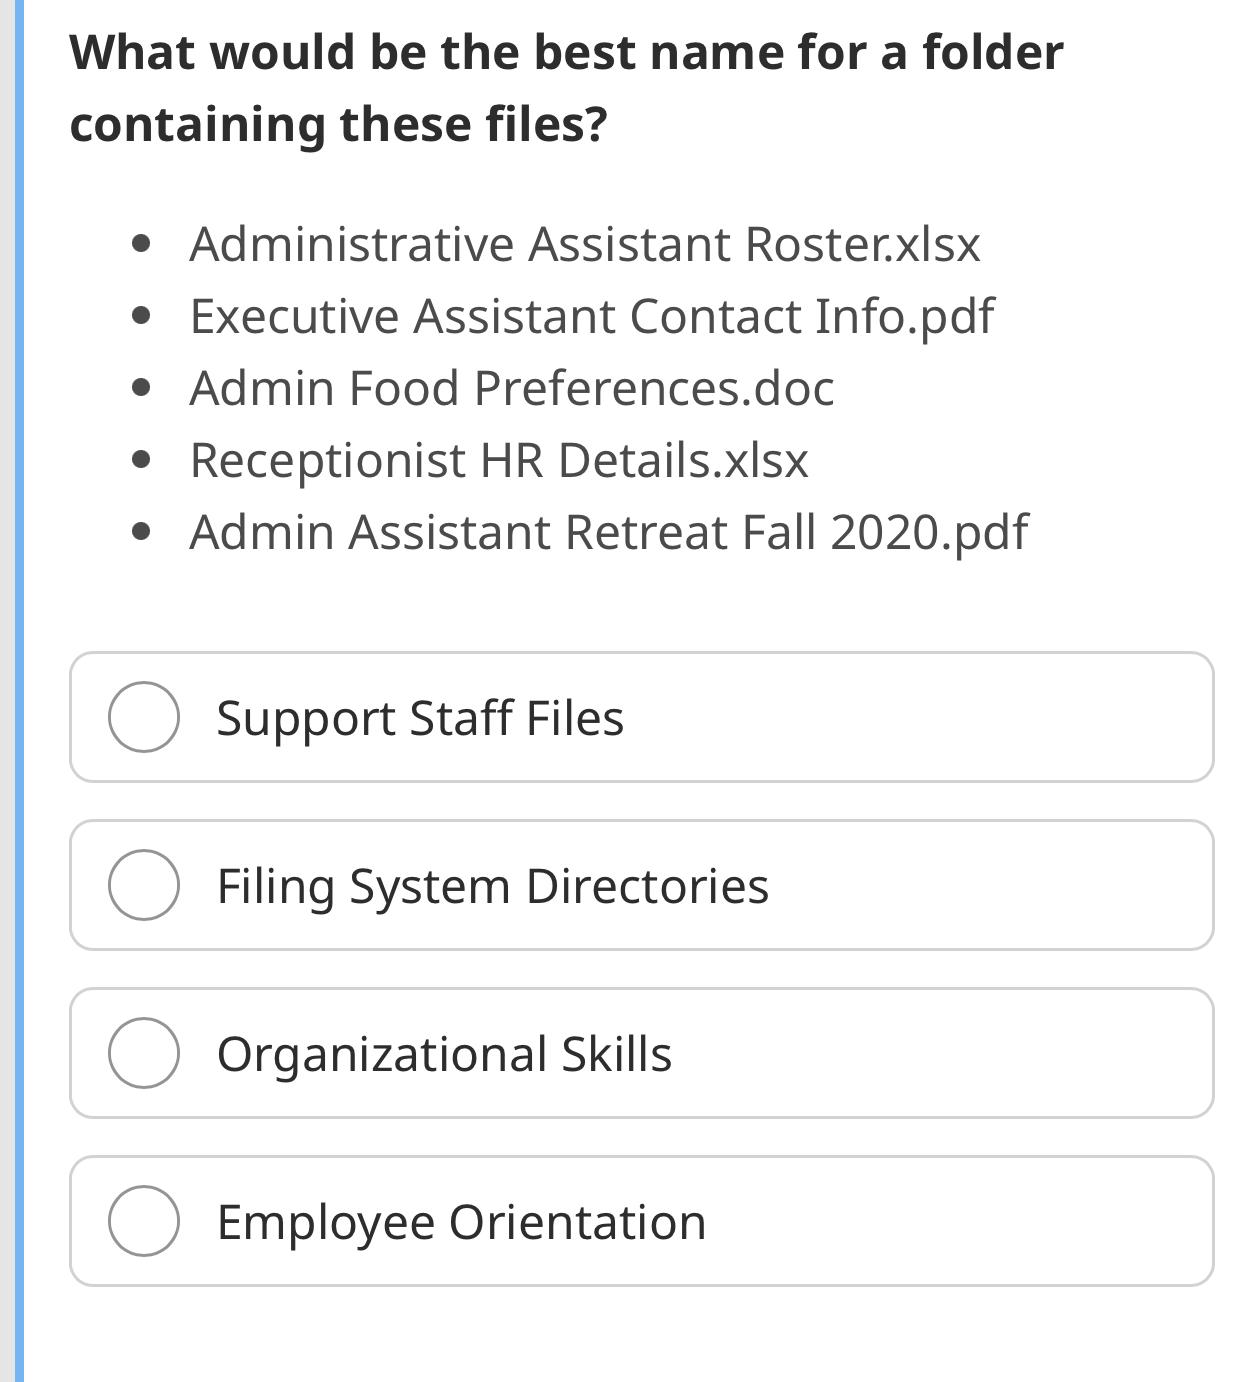Click 'Admin Assistant Retreat Fall 2020.pdf' entry

(x=608, y=534)
